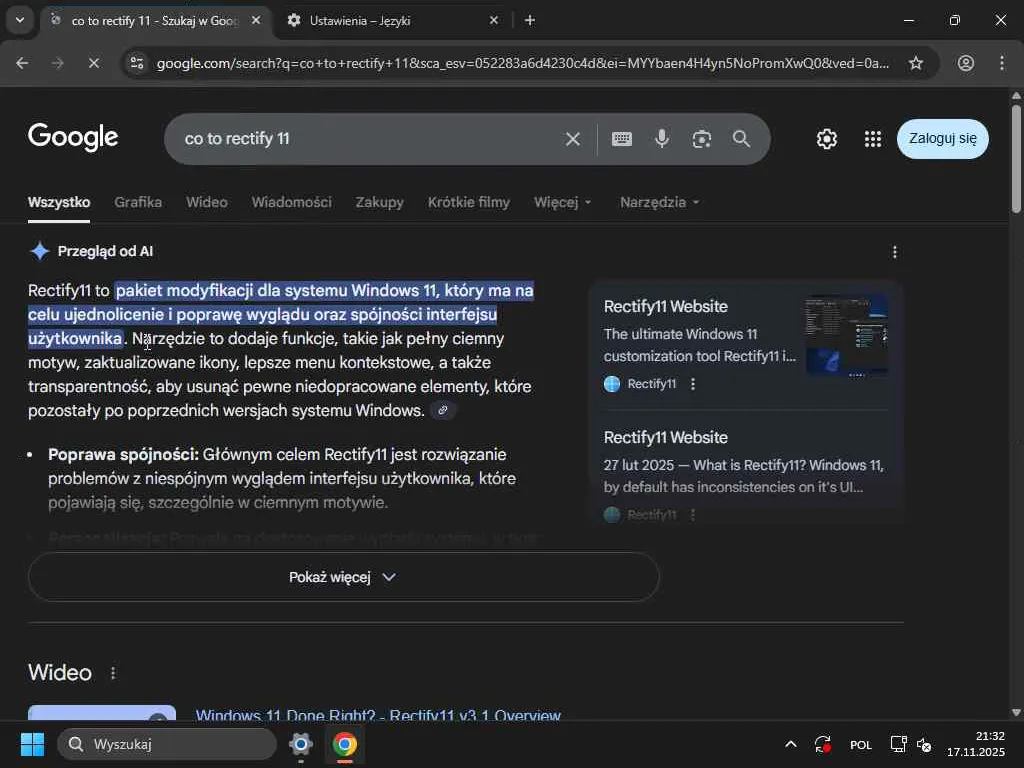Open Google quick settings gear
Viewport: 1024px width, 768px height.
[x=827, y=138]
